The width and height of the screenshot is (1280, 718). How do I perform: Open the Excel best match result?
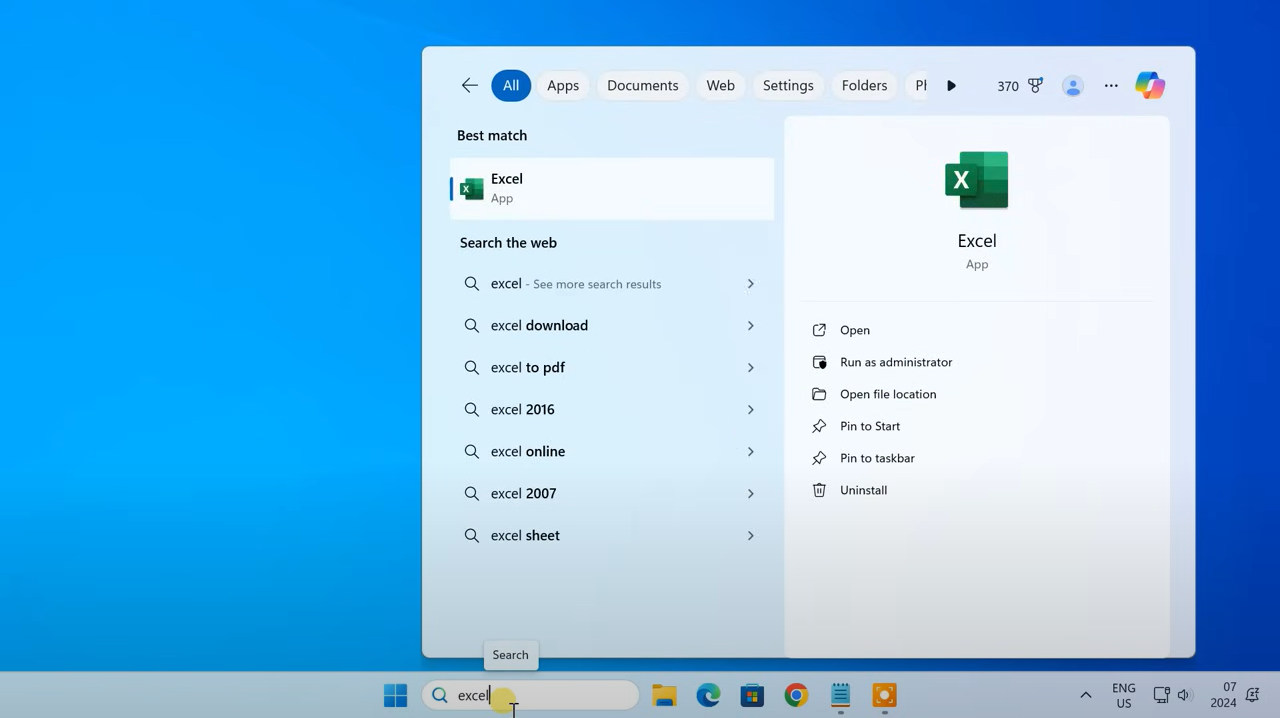(612, 188)
